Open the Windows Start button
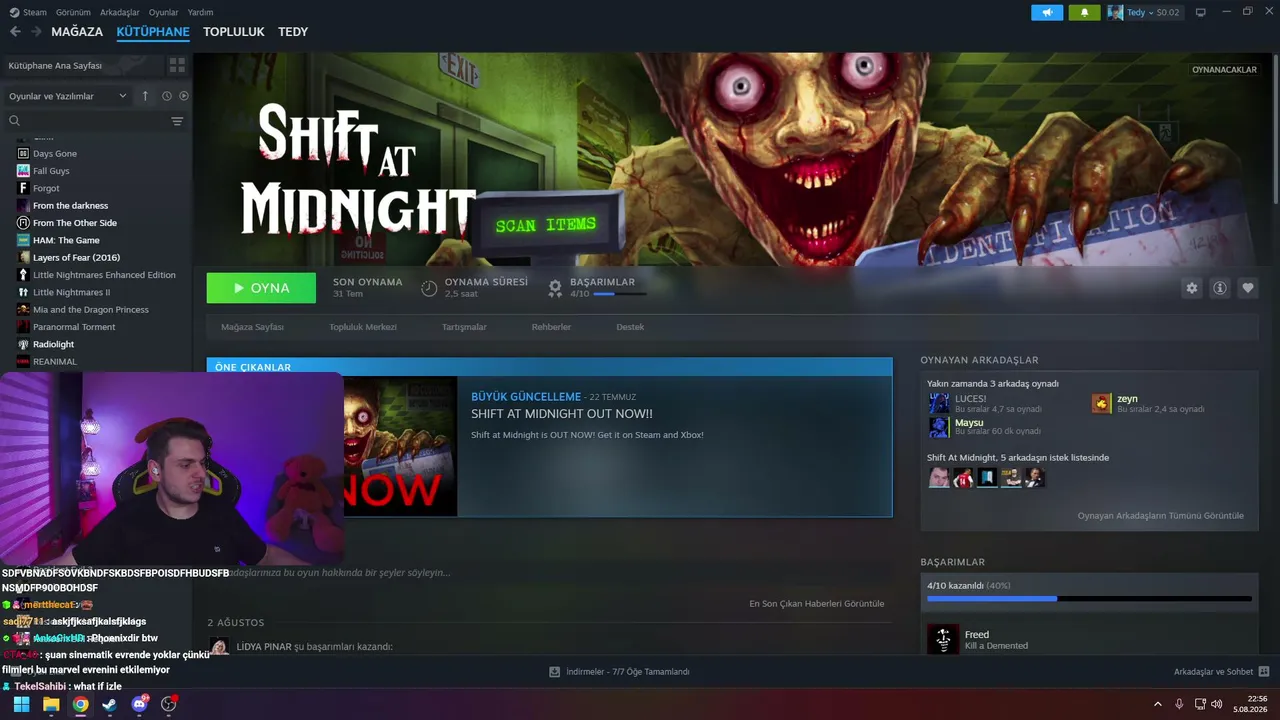 [x=21, y=704]
